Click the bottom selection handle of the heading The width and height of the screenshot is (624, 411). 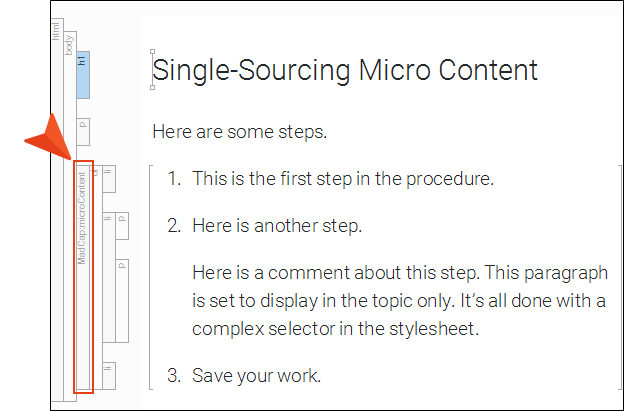click(152, 87)
